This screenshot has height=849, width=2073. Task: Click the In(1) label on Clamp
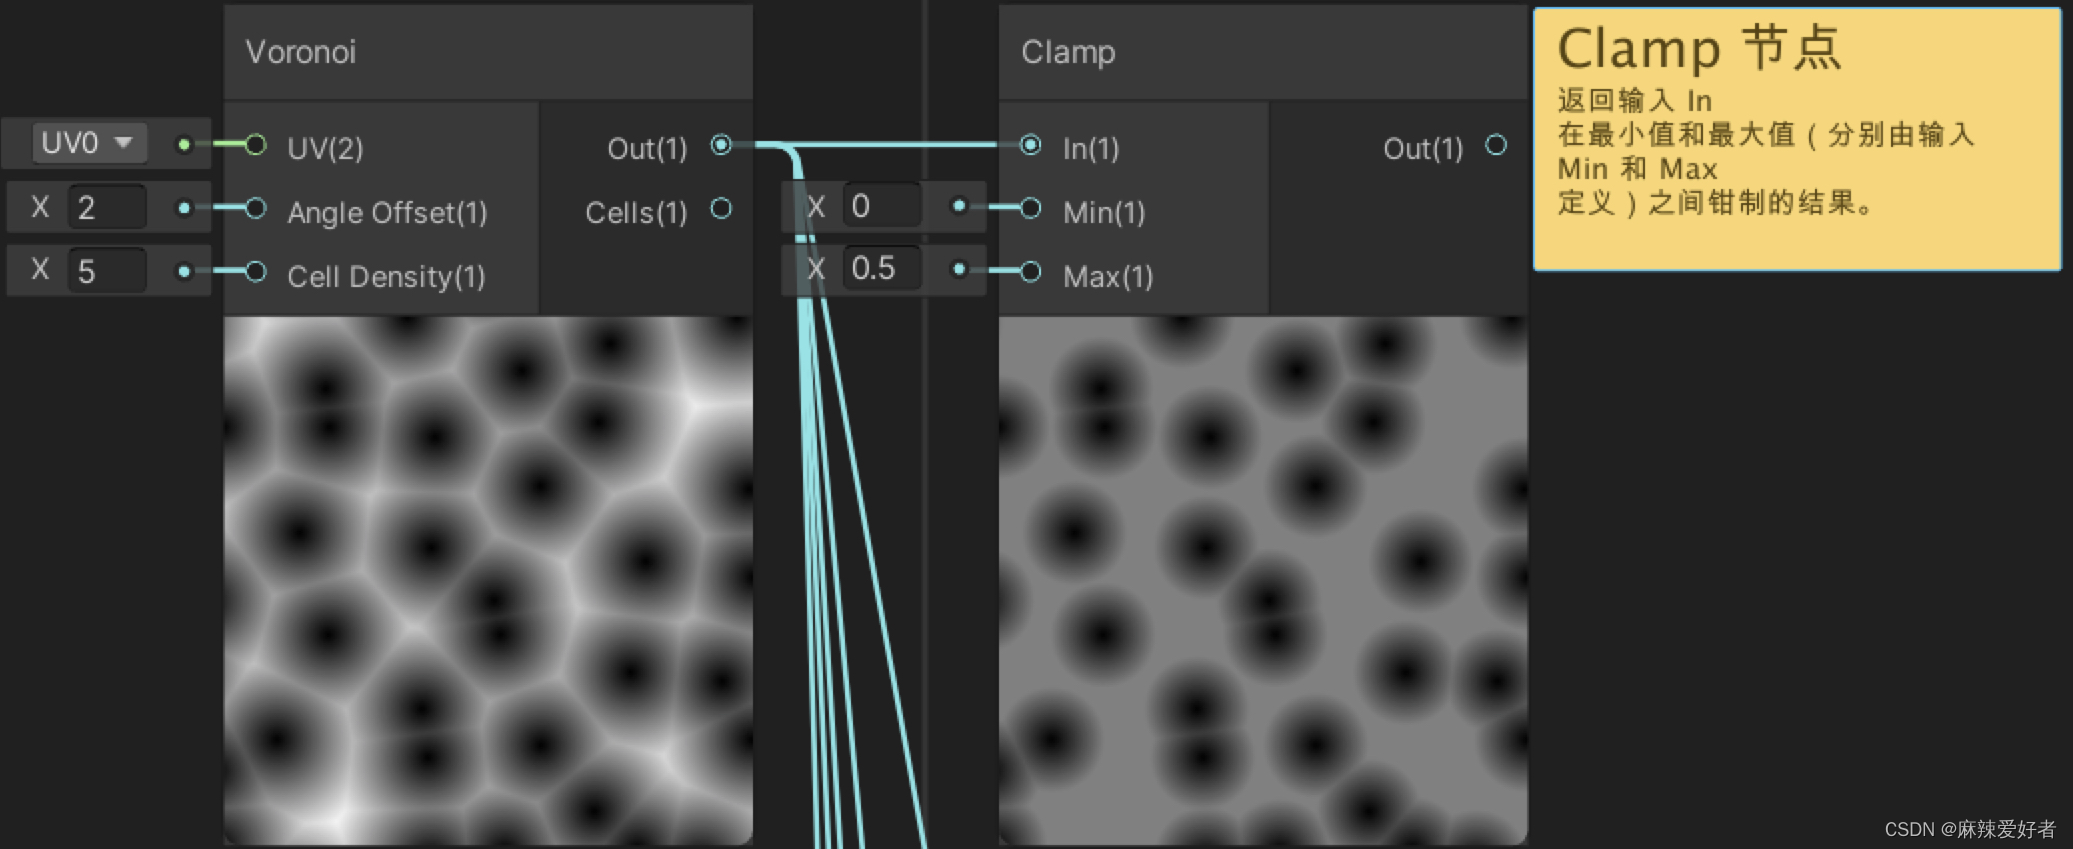coord(1091,149)
